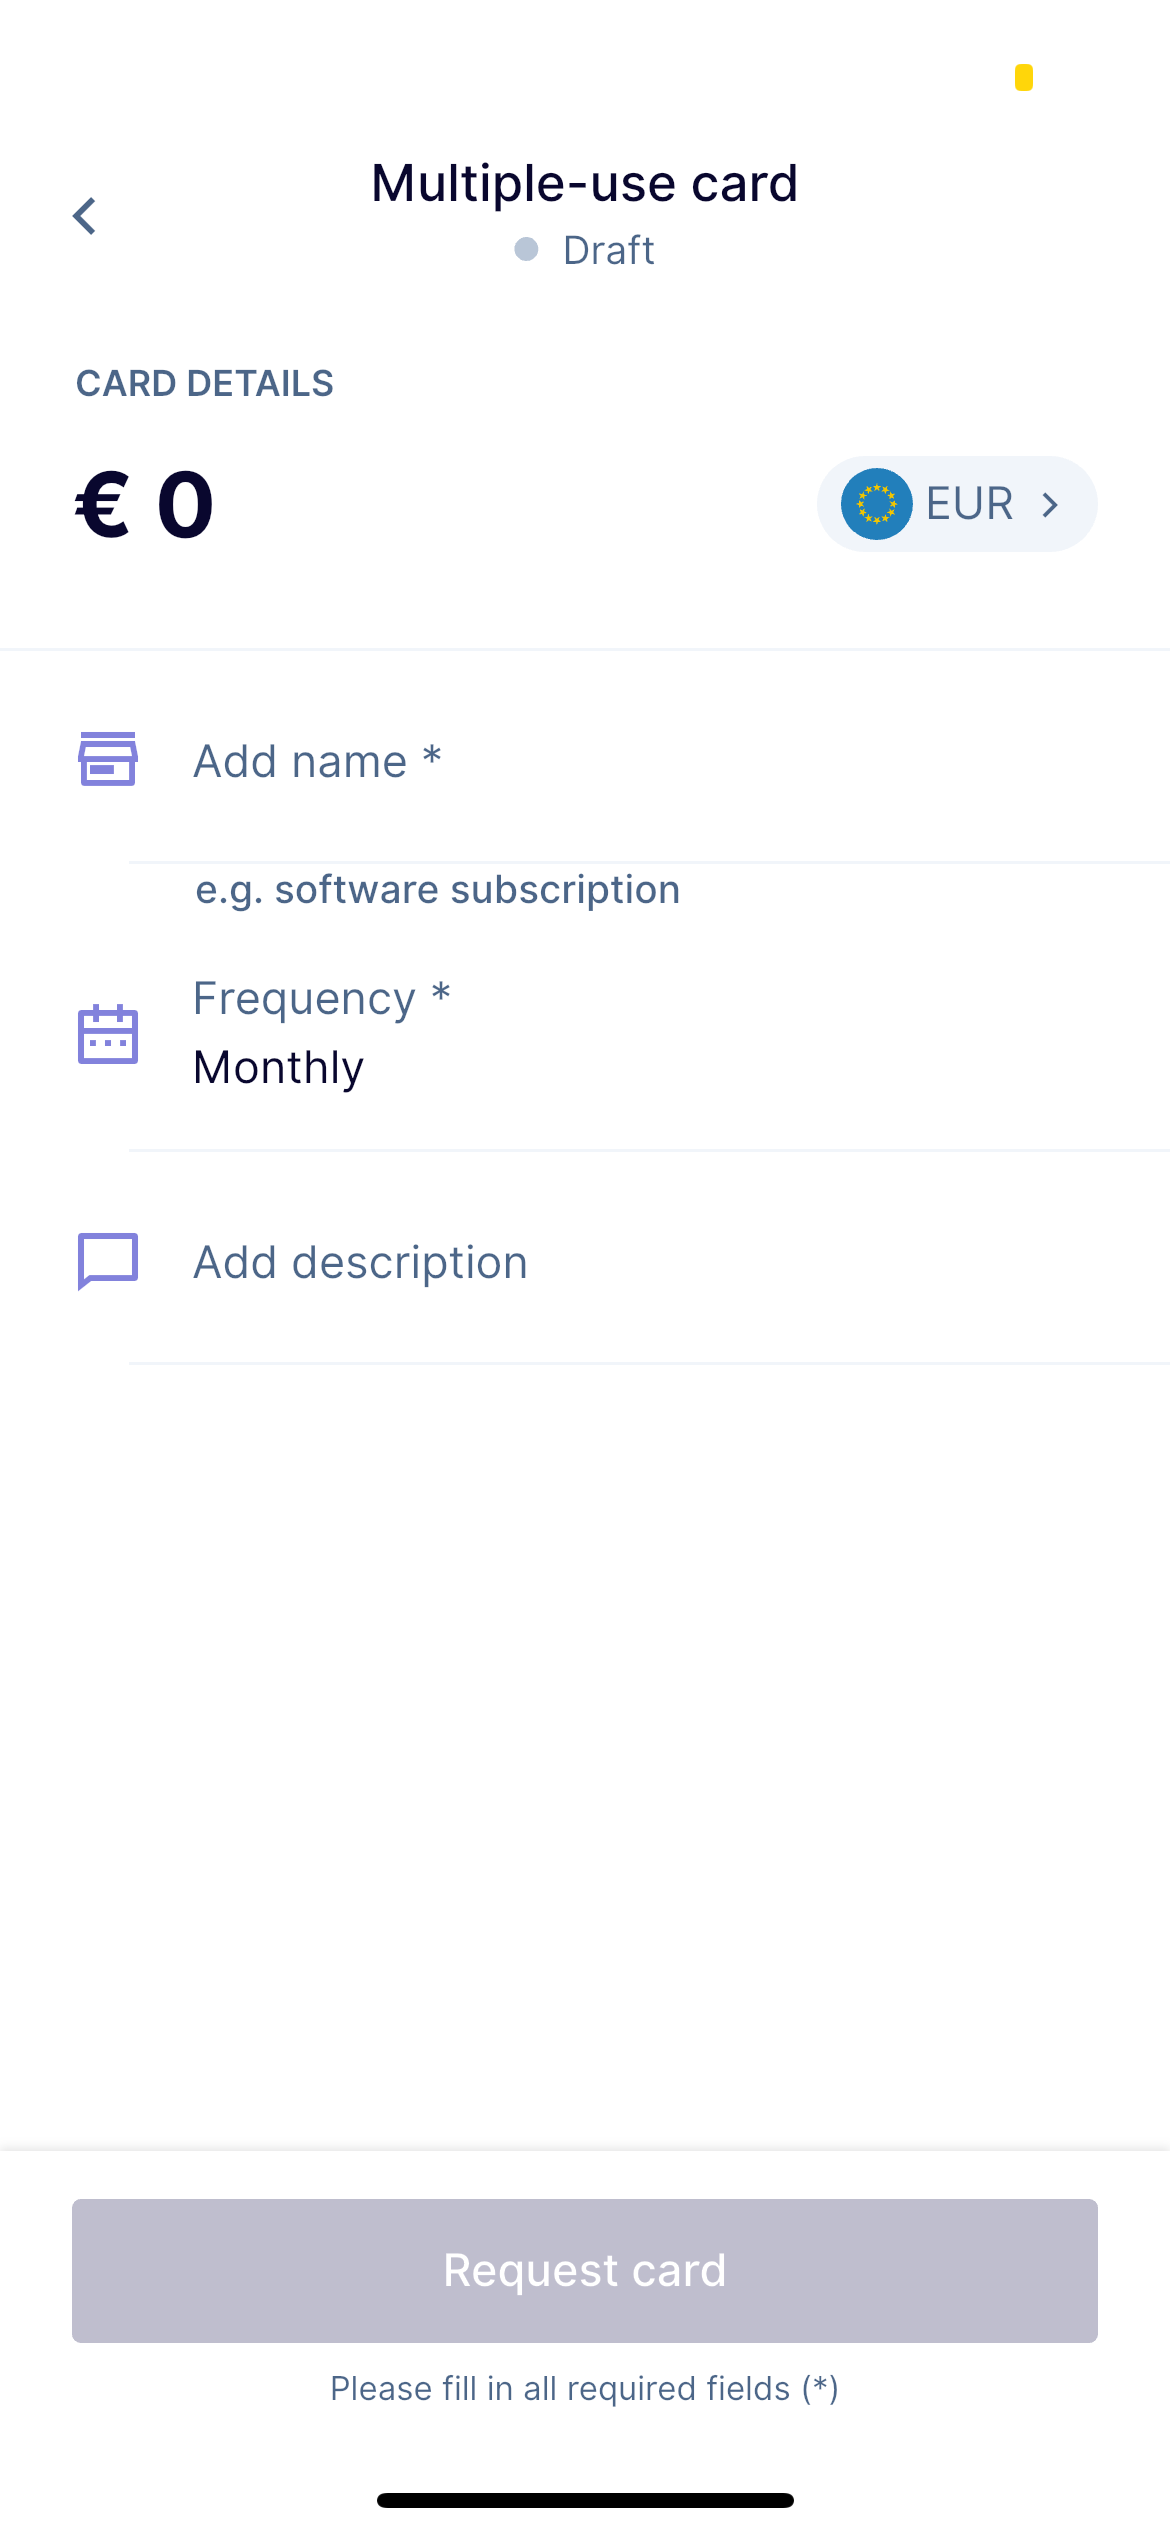Tap the back arrow chevron
1170x2532 pixels.
(x=85, y=216)
